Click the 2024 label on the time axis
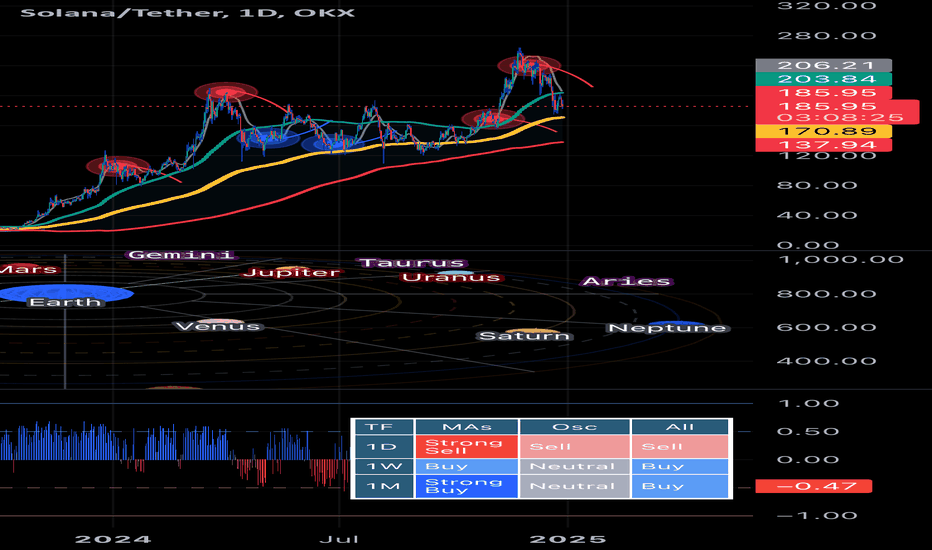 click(x=113, y=539)
